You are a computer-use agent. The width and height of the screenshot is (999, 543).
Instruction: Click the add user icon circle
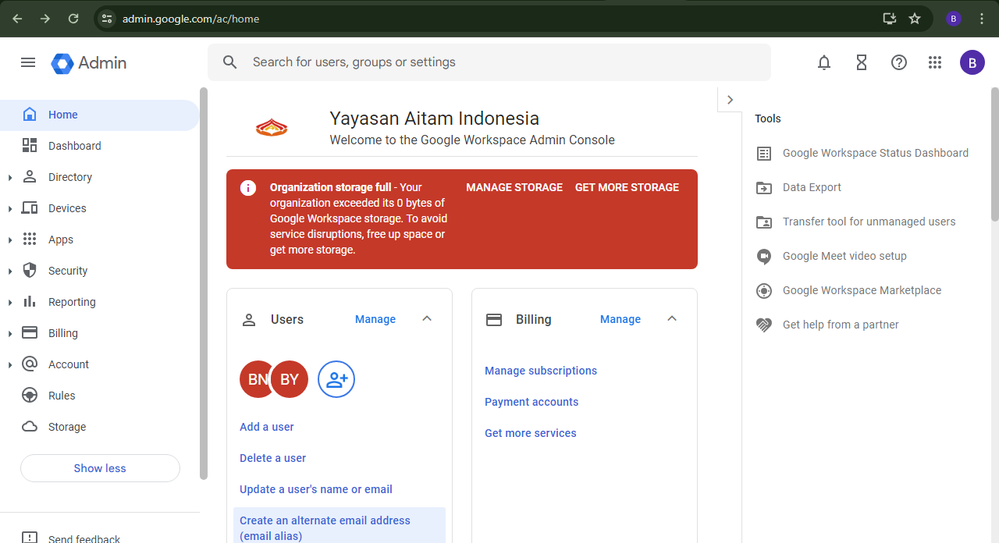336,379
